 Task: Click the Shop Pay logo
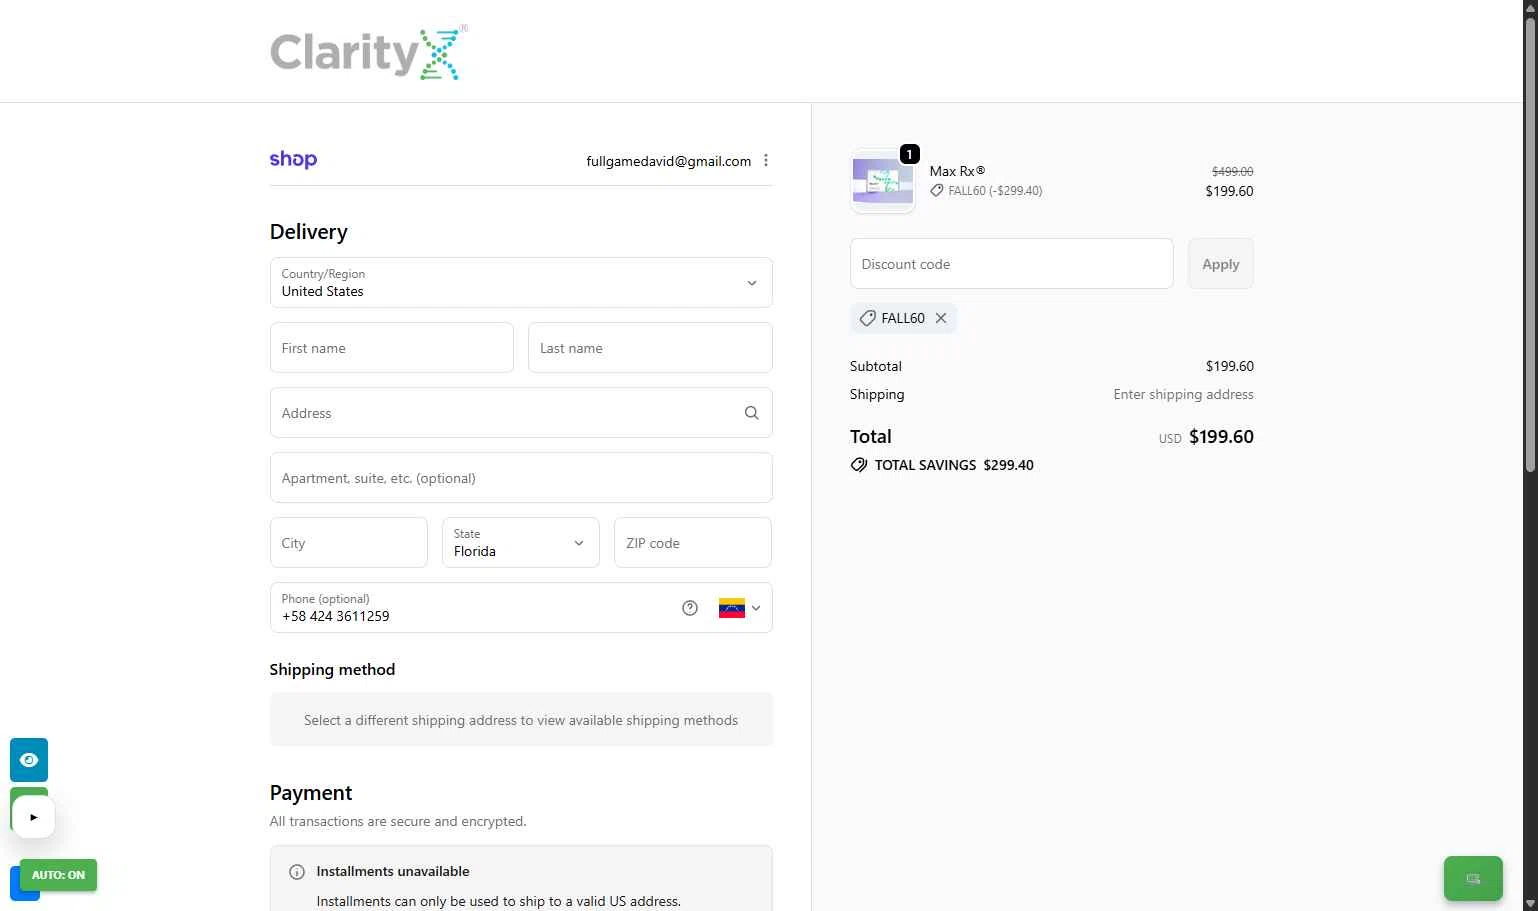[x=293, y=160]
